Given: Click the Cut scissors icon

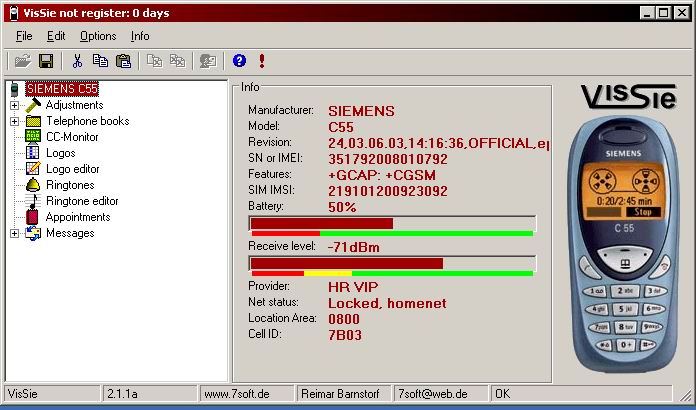Looking at the screenshot, I should tap(78, 61).
